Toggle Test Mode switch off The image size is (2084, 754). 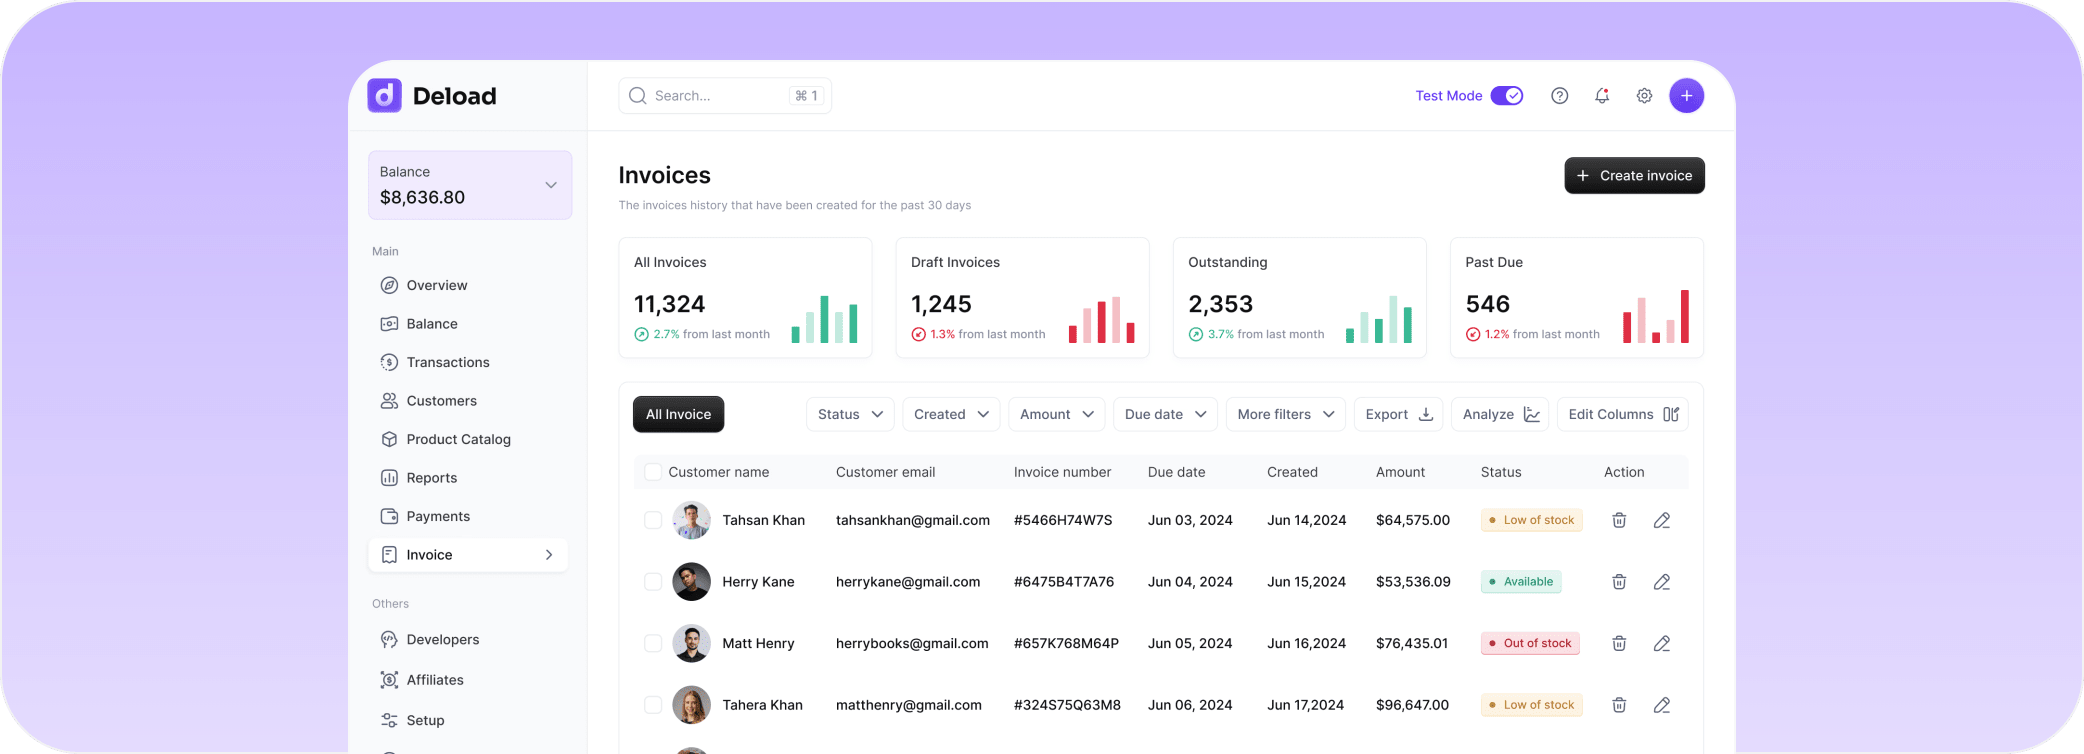click(x=1506, y=96)
